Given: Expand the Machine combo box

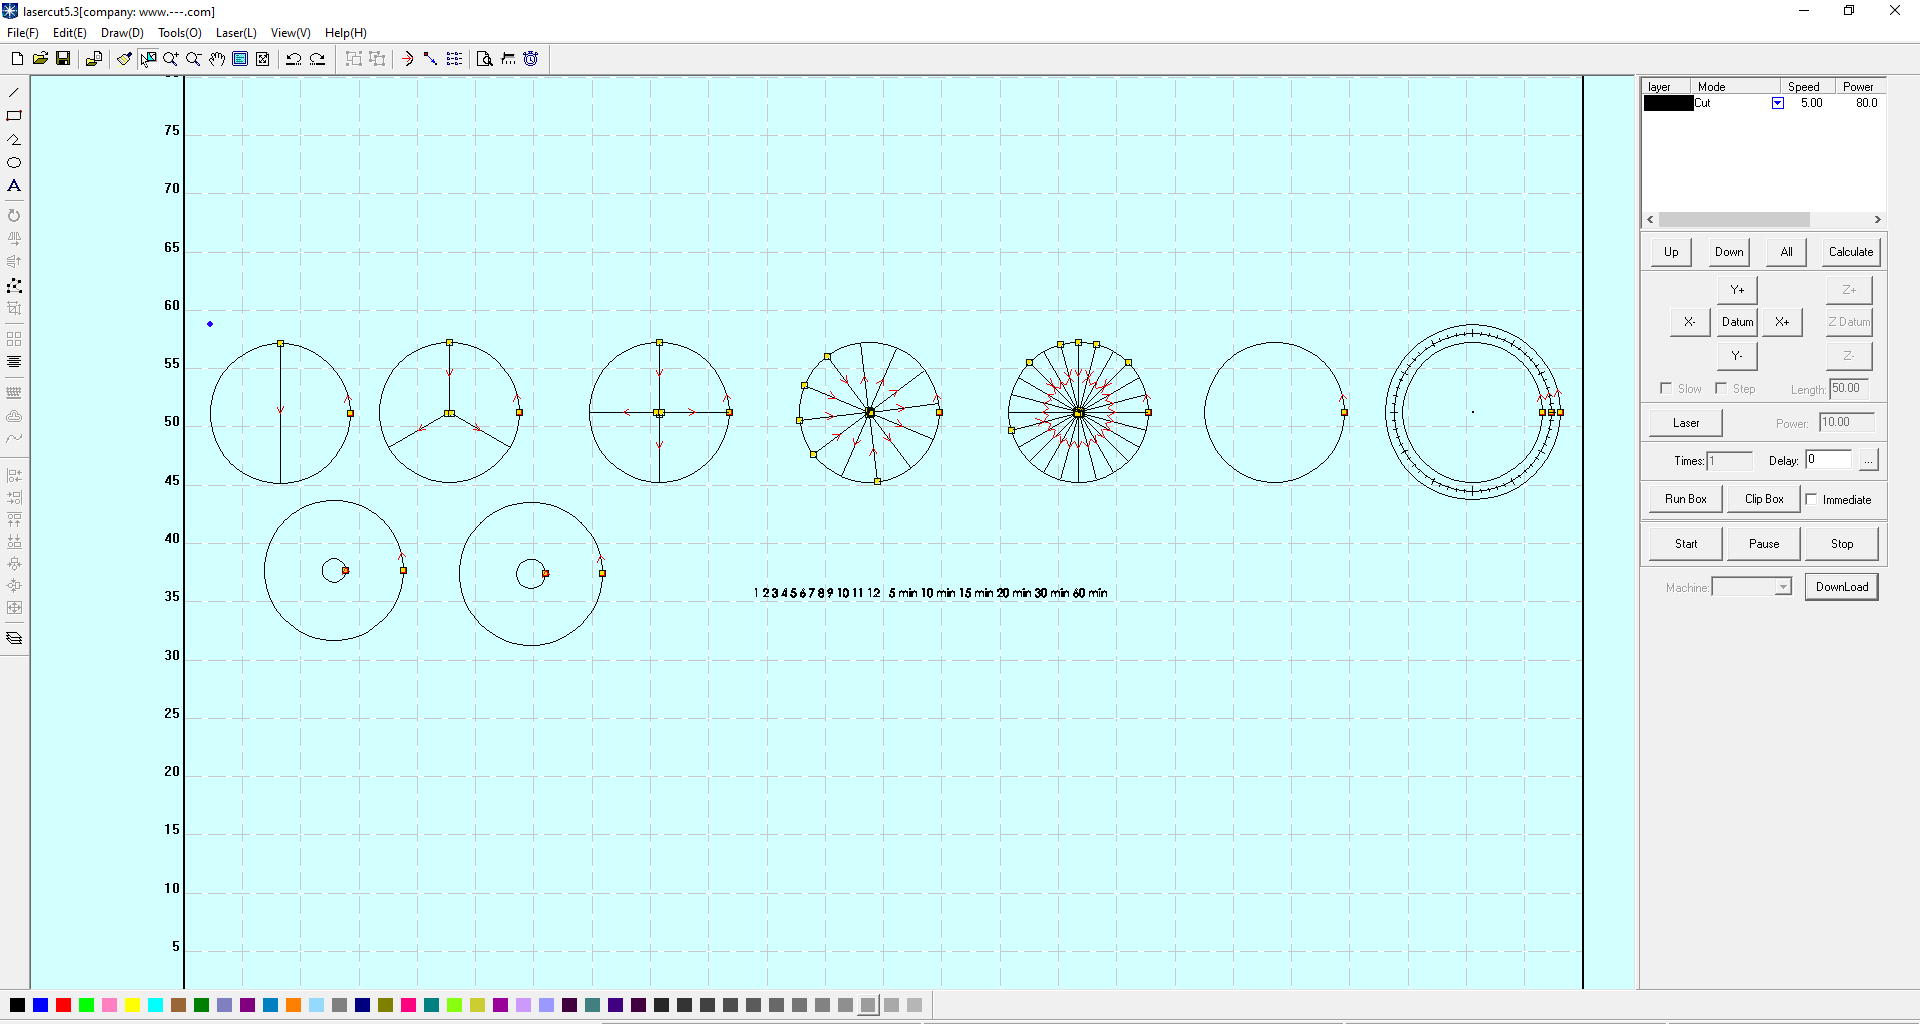Looking at the screenshot, I should pyautogui.click(x=1783, y=587).
